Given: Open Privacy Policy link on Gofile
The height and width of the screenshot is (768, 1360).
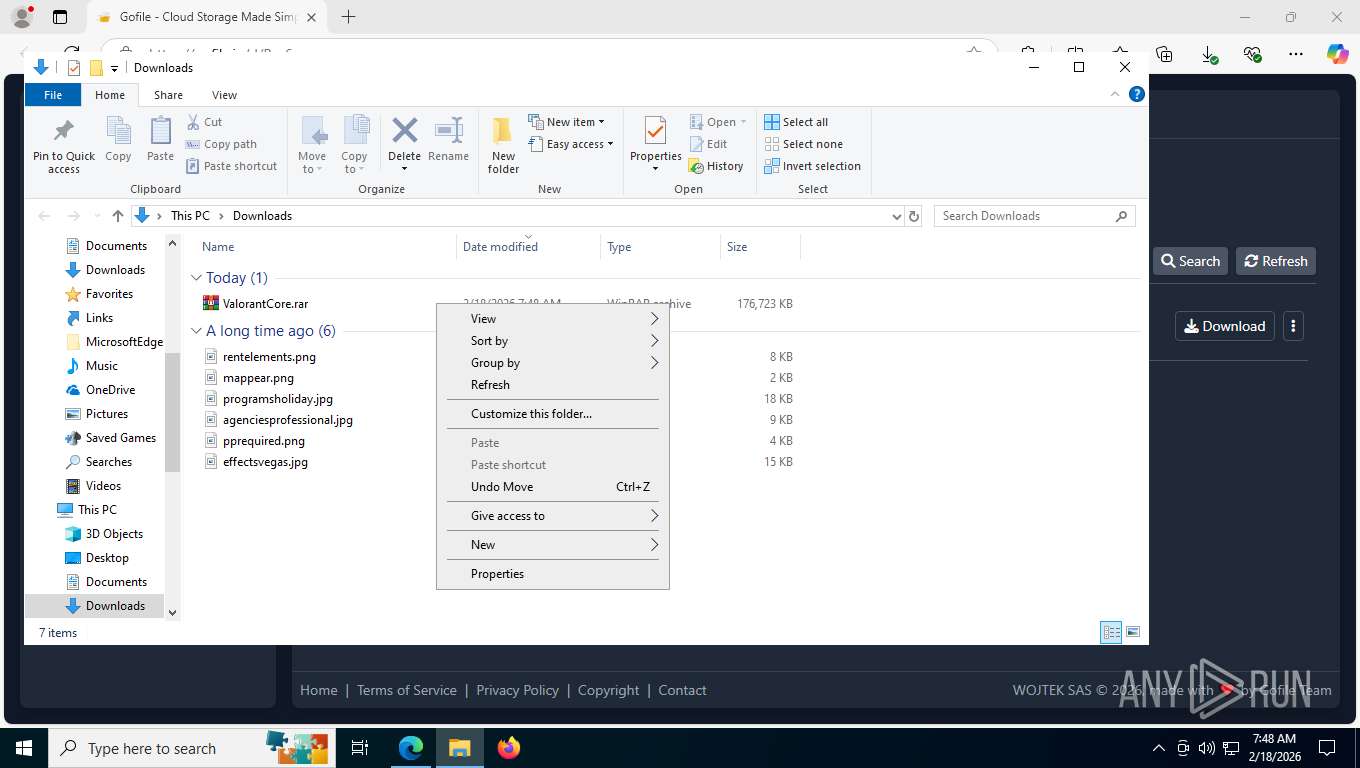Looking at the screenshot, I should point(517,690).
